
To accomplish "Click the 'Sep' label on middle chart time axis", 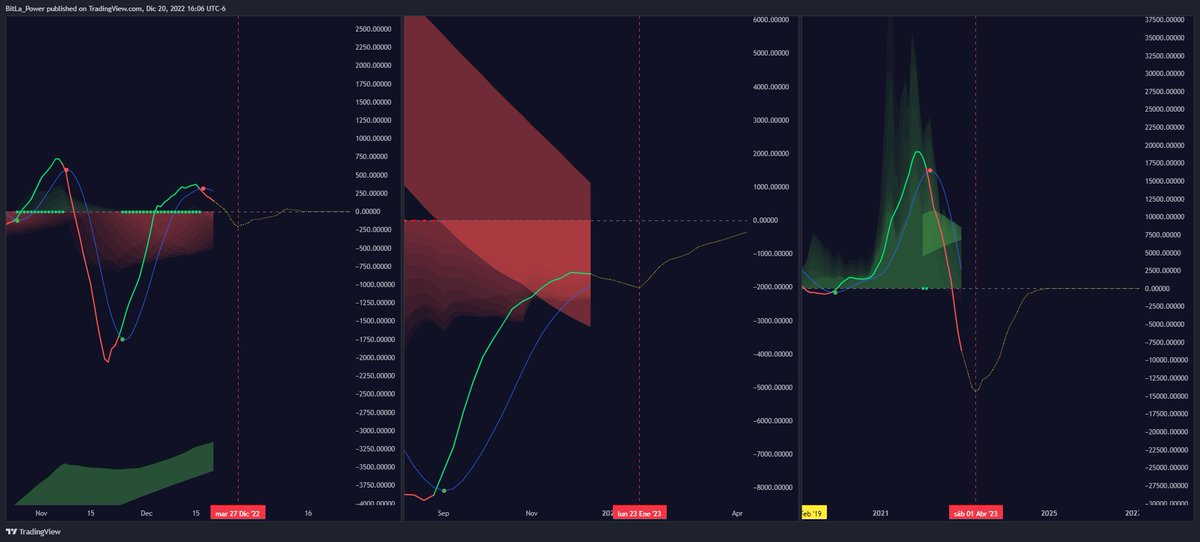I will (444, 513).
